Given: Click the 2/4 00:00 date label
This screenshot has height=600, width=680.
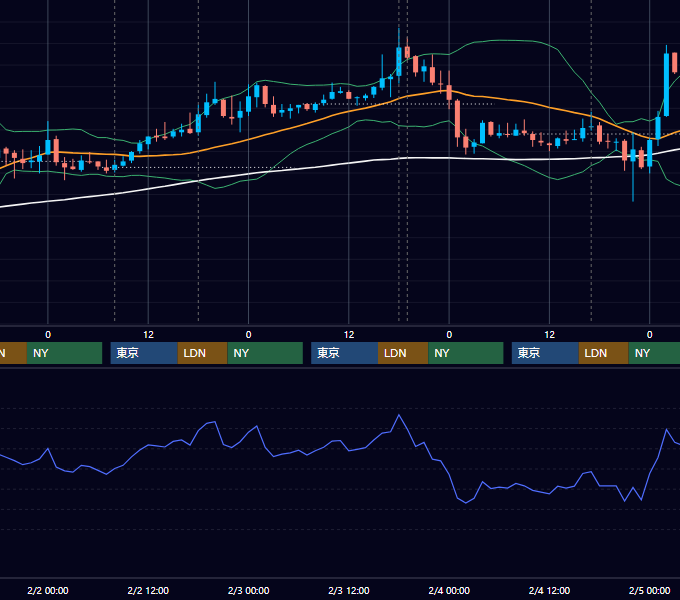Looking at the screenshot, I should pyautogui.click(x=449, y=590).
